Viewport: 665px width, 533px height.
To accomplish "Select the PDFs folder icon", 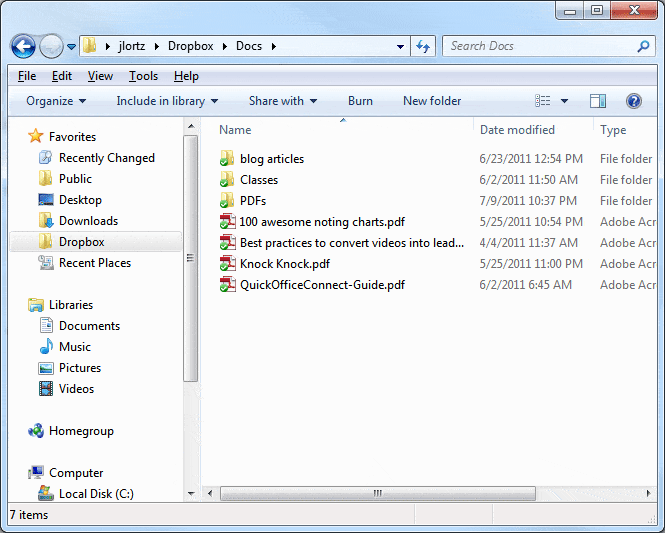I will point(227,200).
